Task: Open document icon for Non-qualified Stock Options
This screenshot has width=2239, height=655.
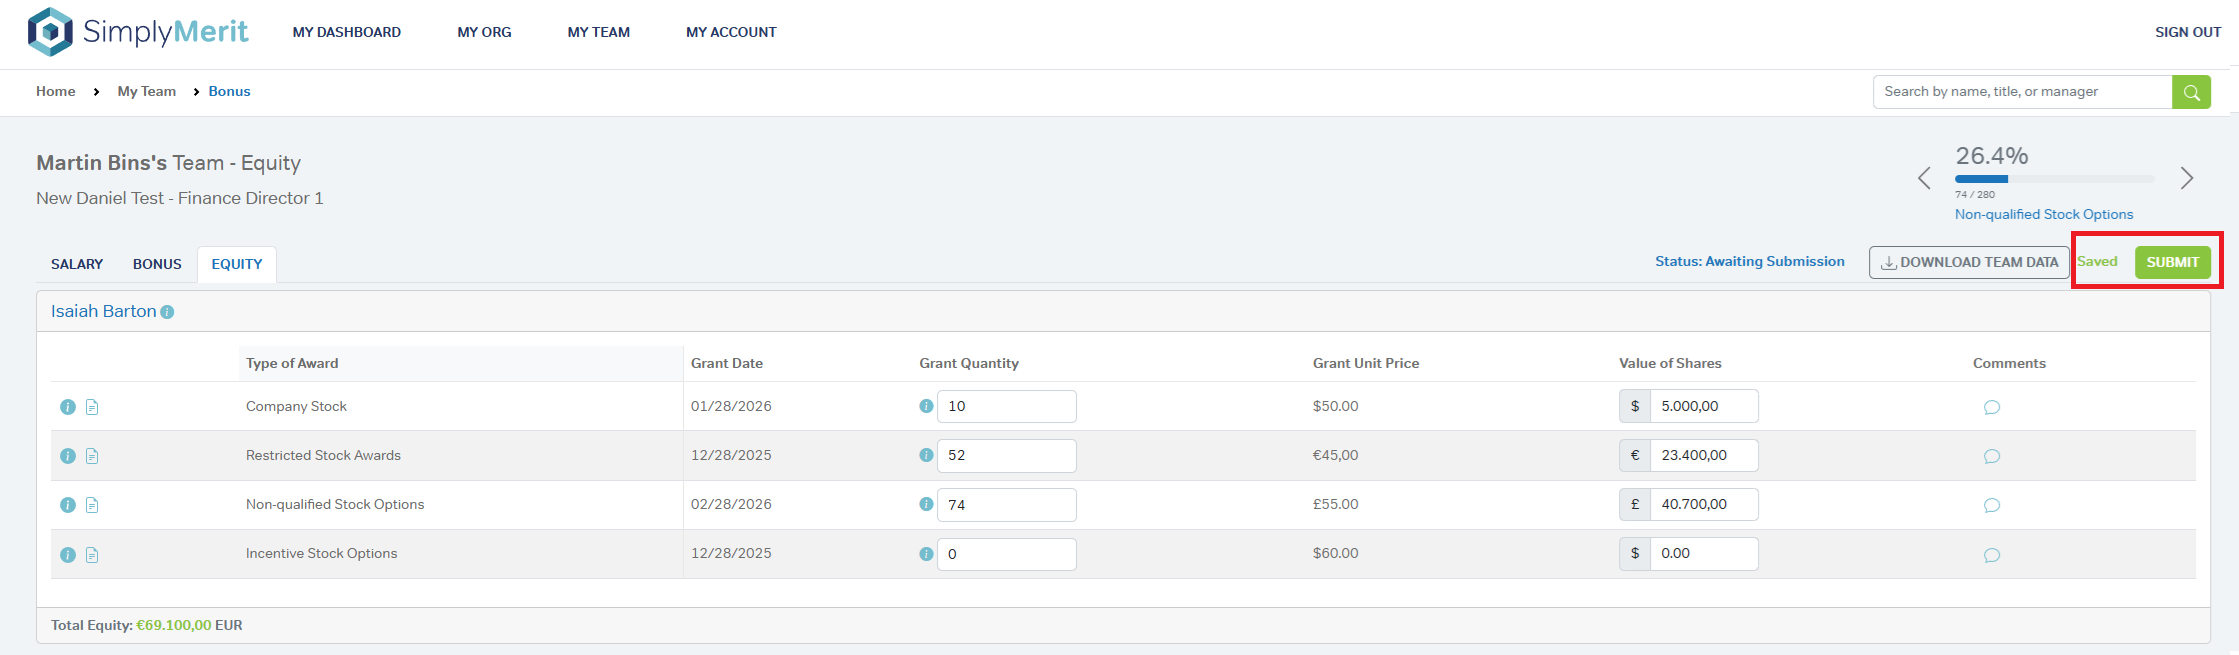Action: pyautogui.click(x=92, y=505)
